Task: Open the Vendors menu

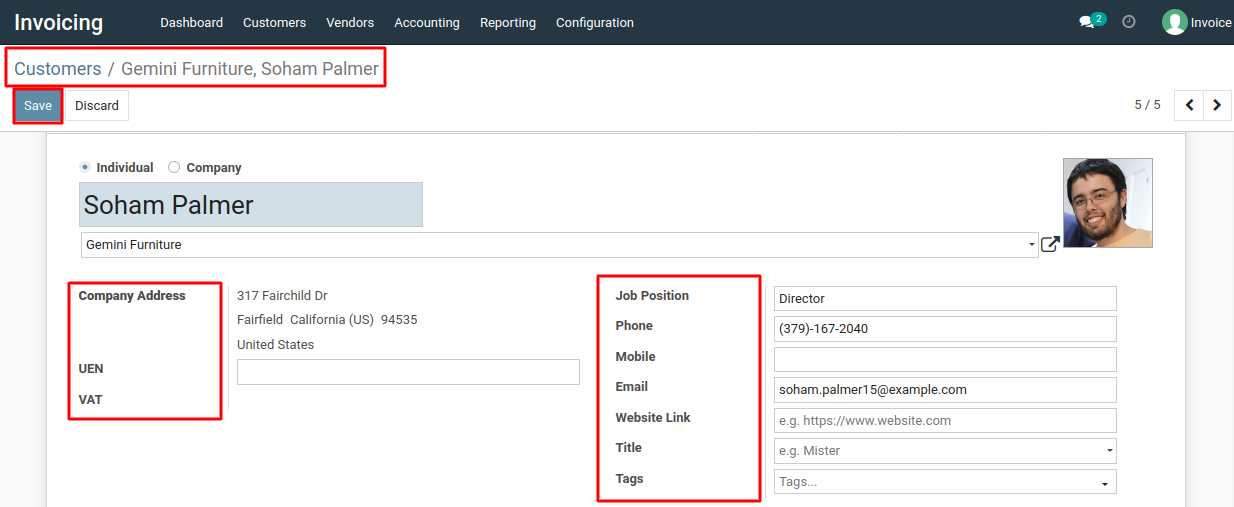Action: point(350,22)
